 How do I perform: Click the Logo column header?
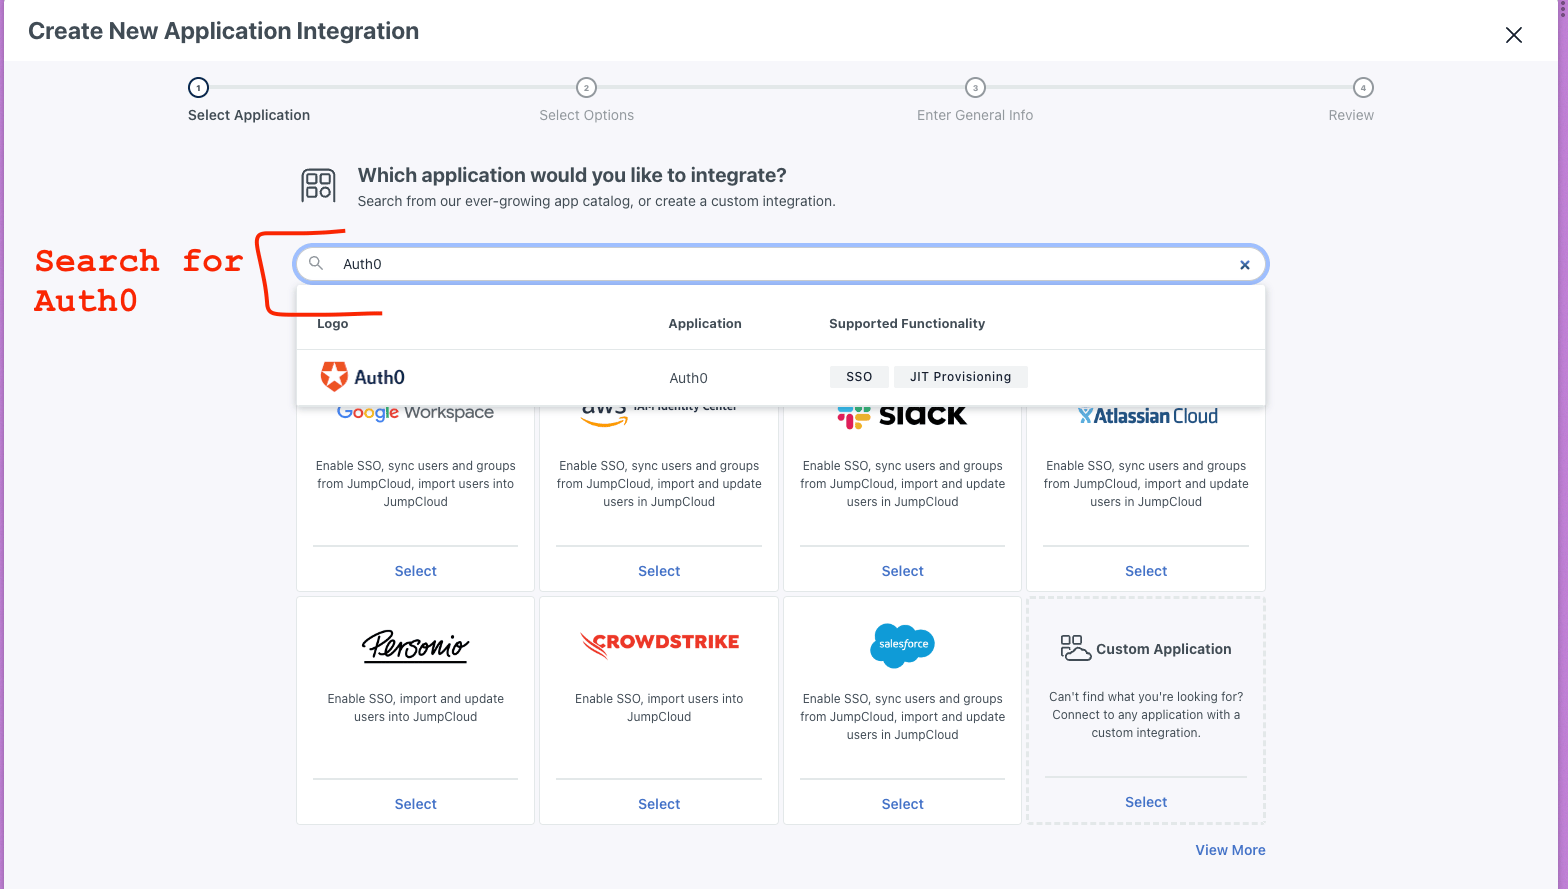(333, 324)
